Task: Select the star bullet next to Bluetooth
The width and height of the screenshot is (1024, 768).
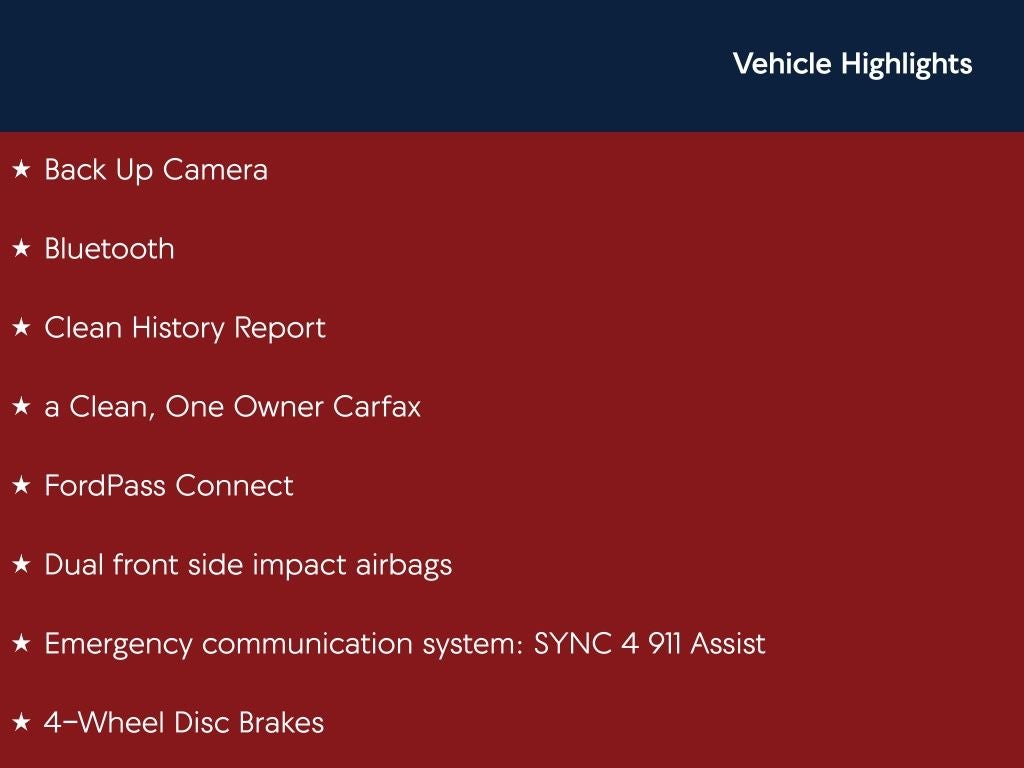Action: coord(21,249)
